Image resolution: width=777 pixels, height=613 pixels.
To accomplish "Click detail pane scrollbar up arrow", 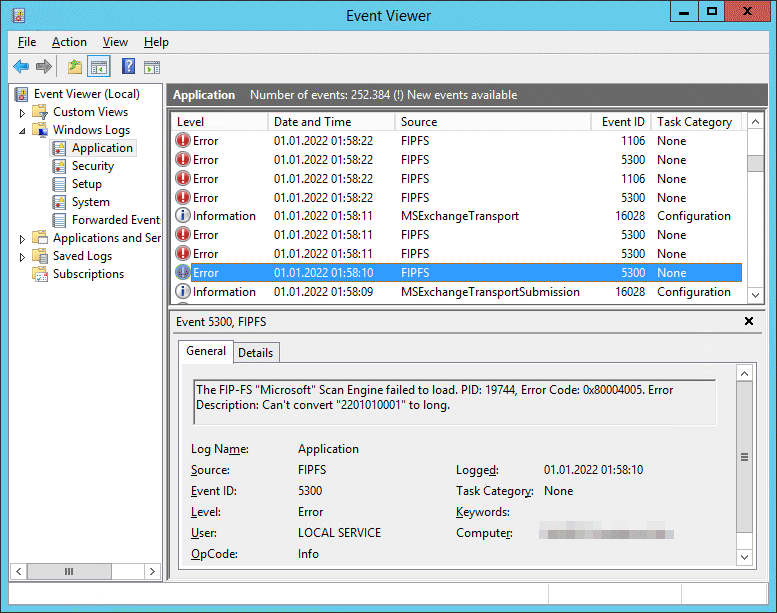I will 744,373.
